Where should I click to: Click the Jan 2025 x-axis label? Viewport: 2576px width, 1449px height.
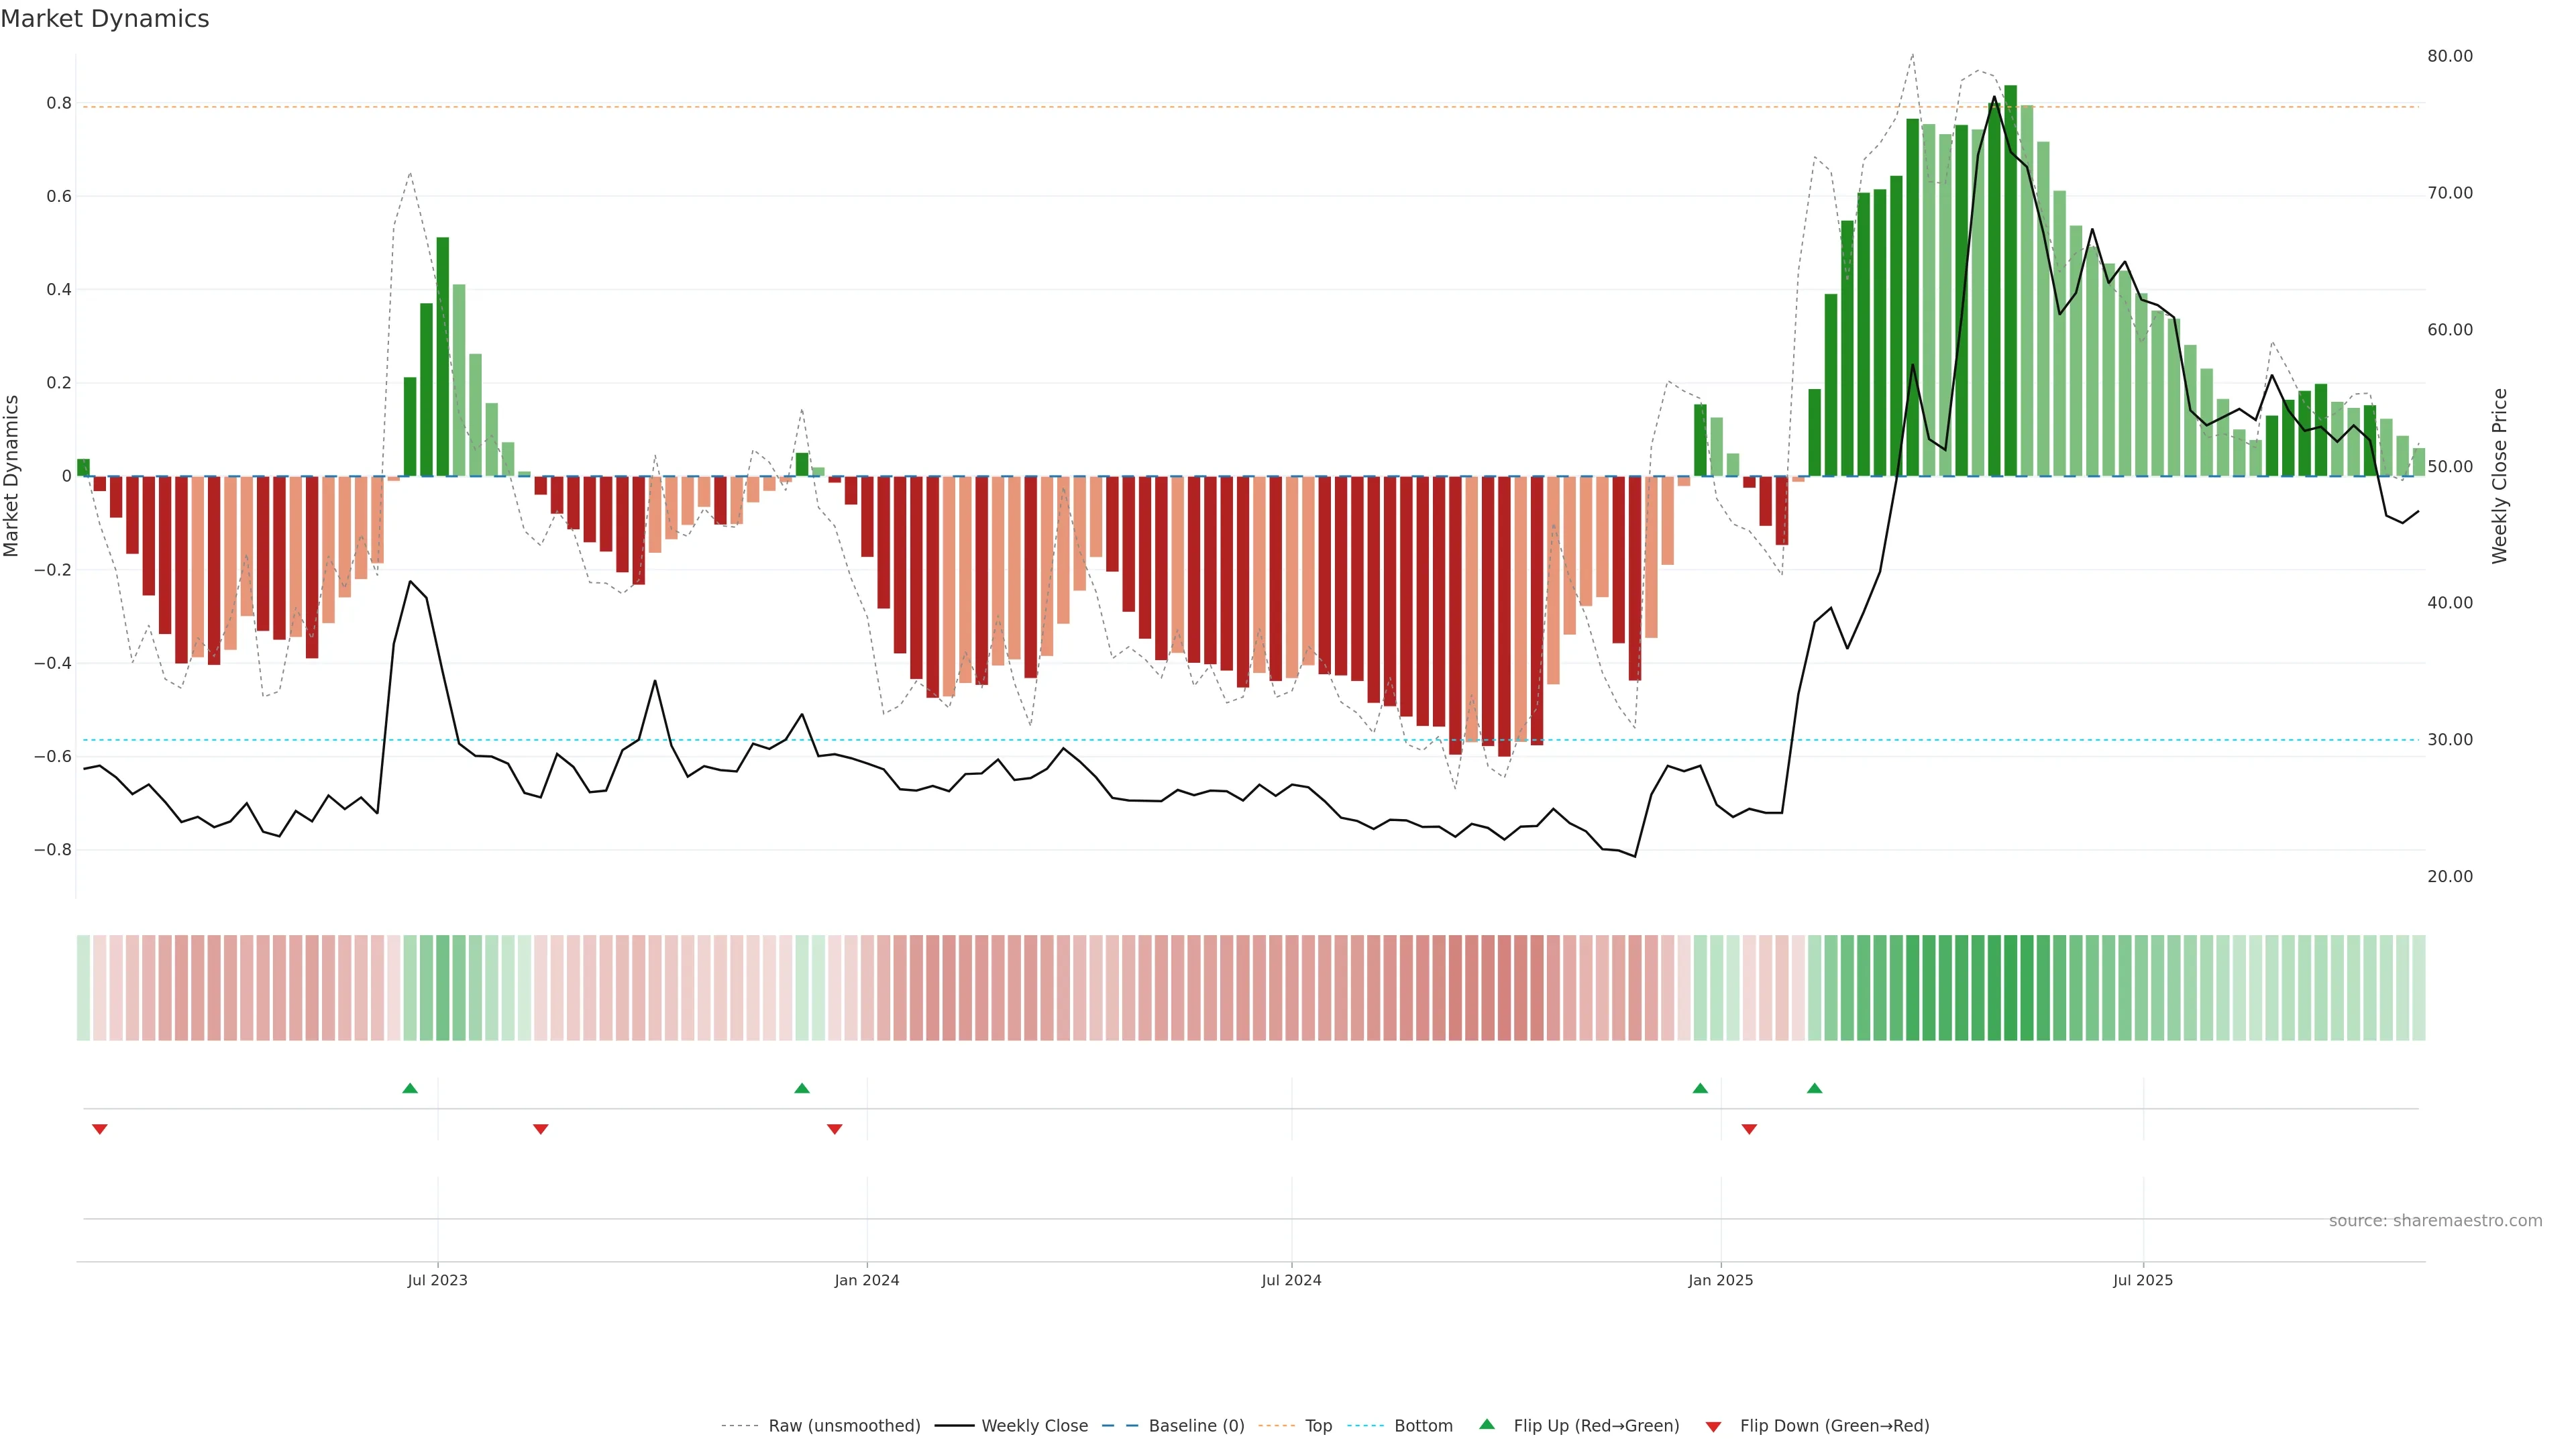point(1720,1280)
